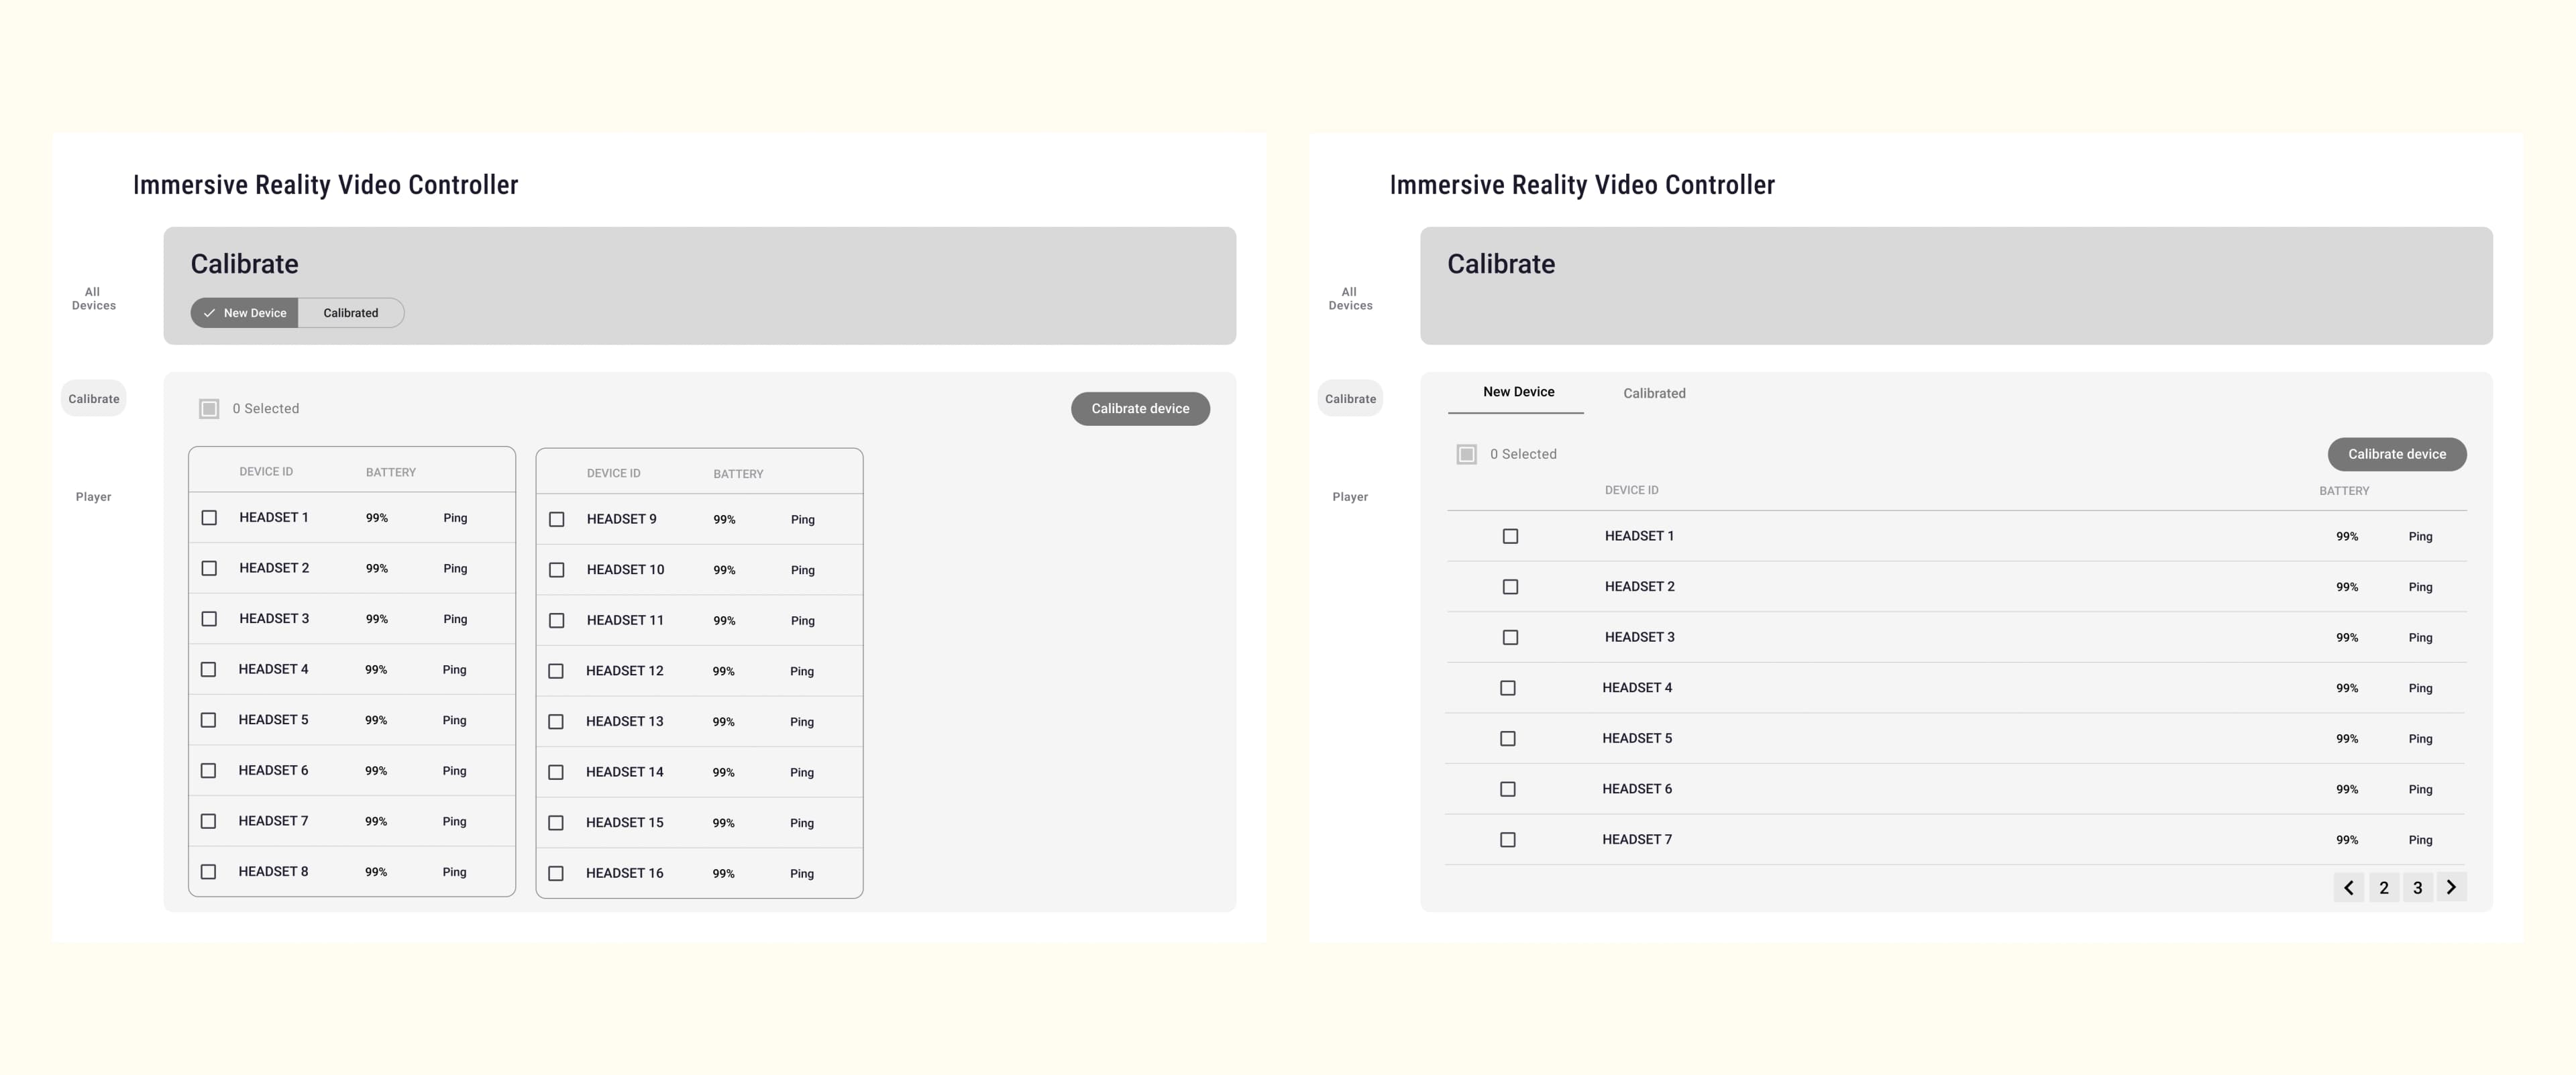Check HEADSET 12 checkbox

point(556,671)
